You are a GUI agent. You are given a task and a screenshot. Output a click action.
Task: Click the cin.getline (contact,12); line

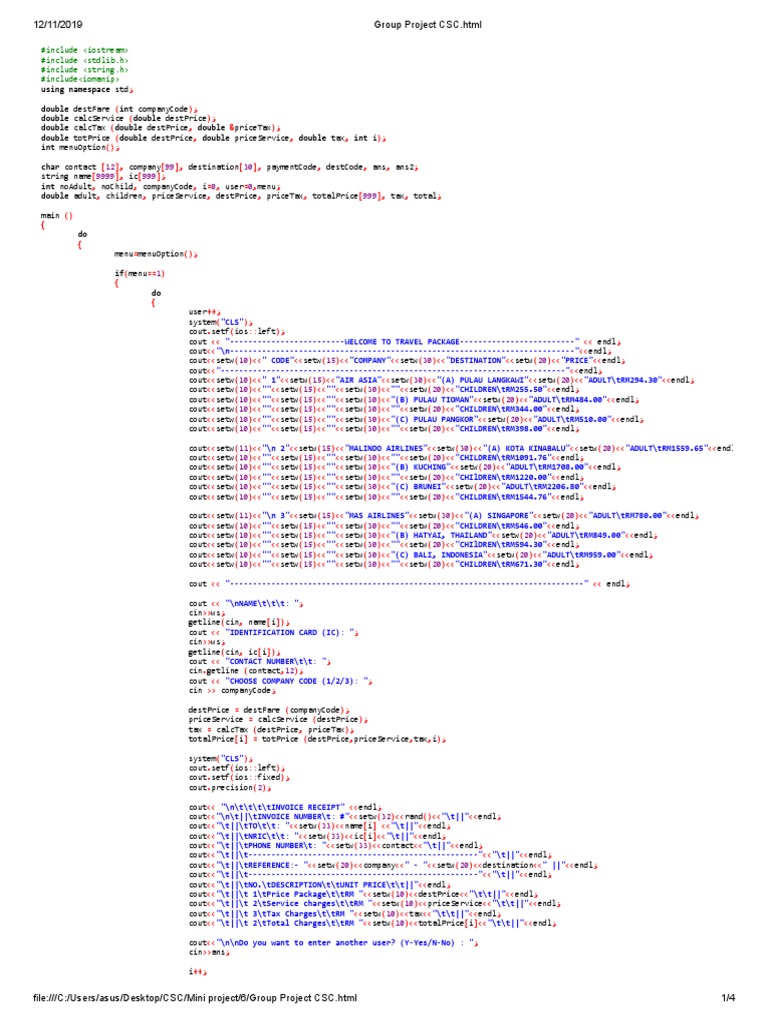click(x=246, y=671)
